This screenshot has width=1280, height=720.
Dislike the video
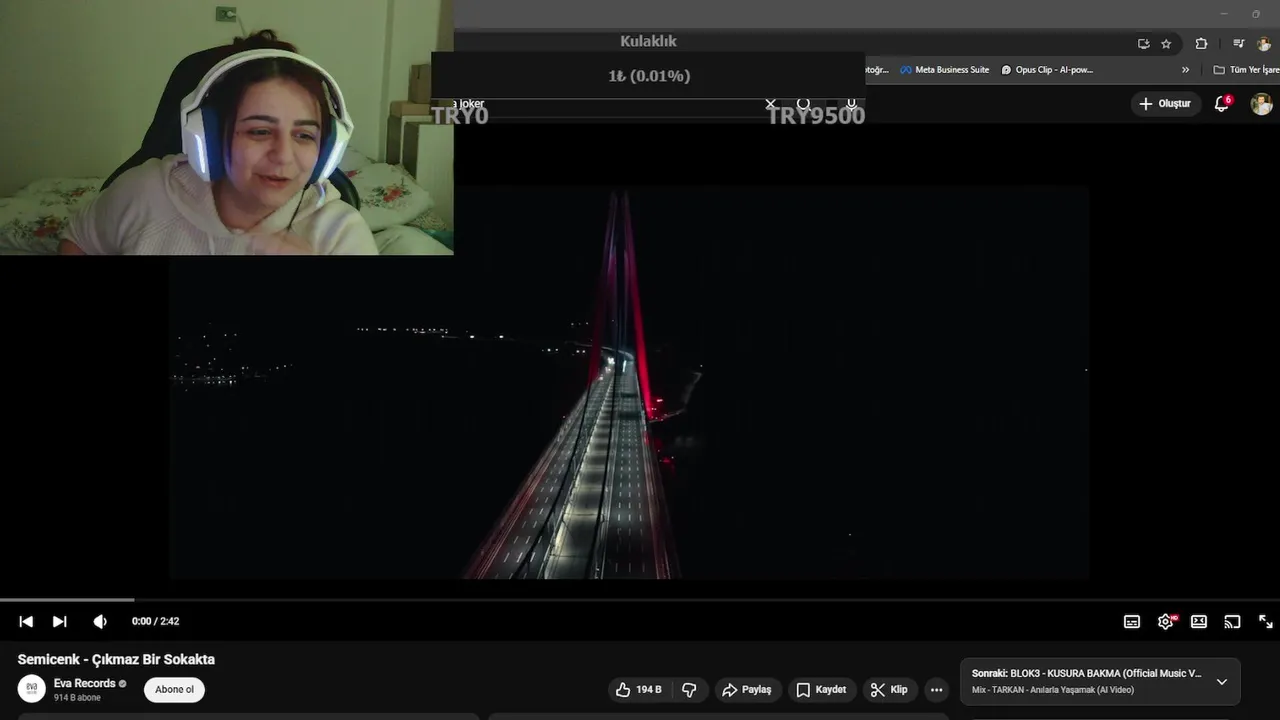[689, 689]
